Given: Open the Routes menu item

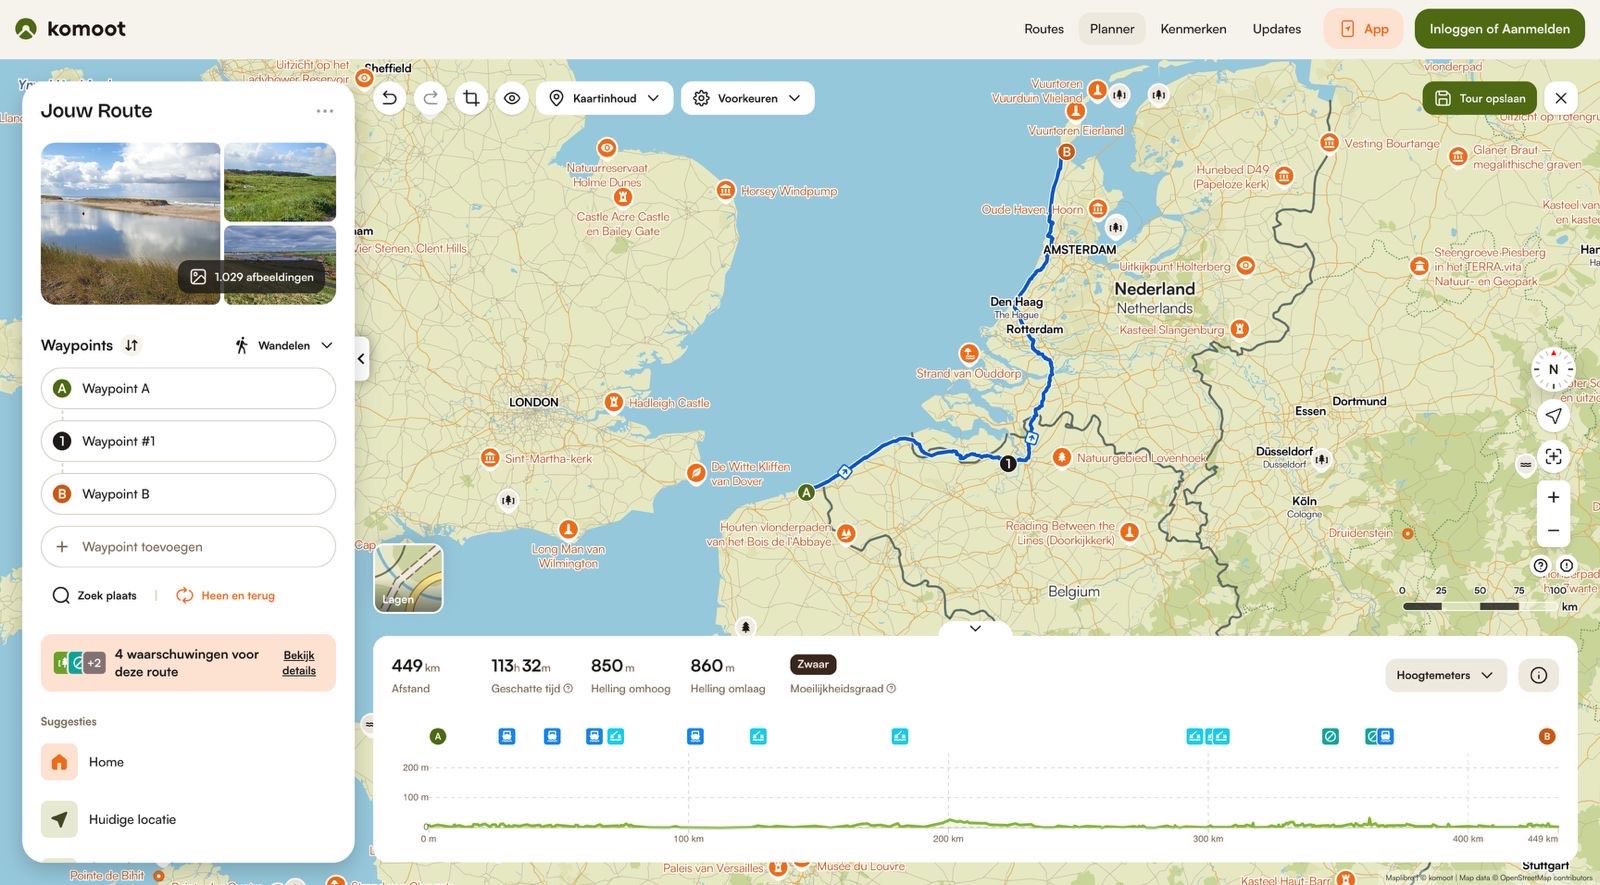Looking at the screenshot, I should (x=1043, y=29).
